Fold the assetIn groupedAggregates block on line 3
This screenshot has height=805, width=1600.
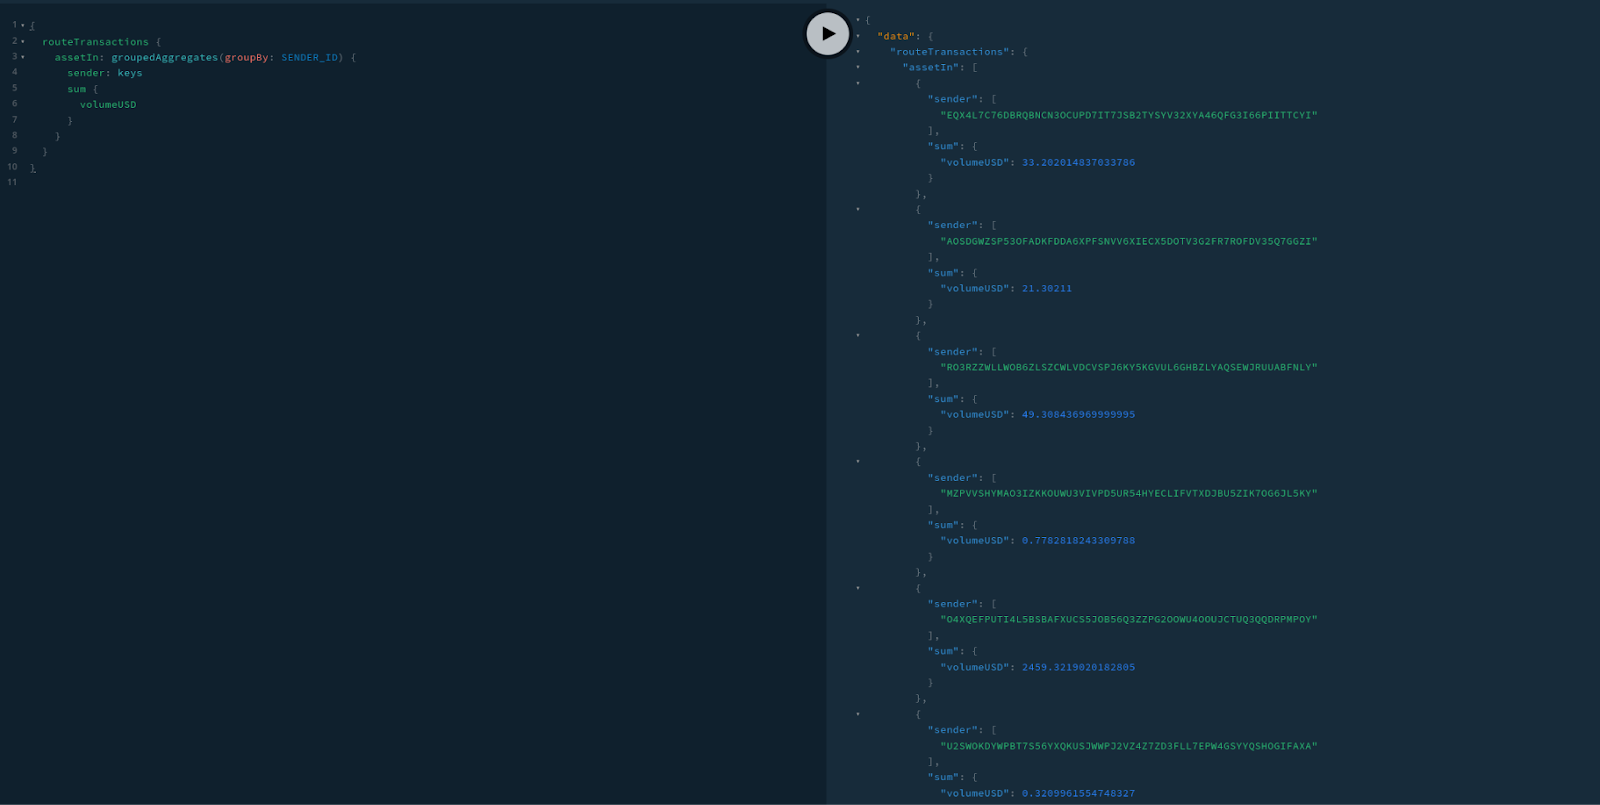coord(23,57)
